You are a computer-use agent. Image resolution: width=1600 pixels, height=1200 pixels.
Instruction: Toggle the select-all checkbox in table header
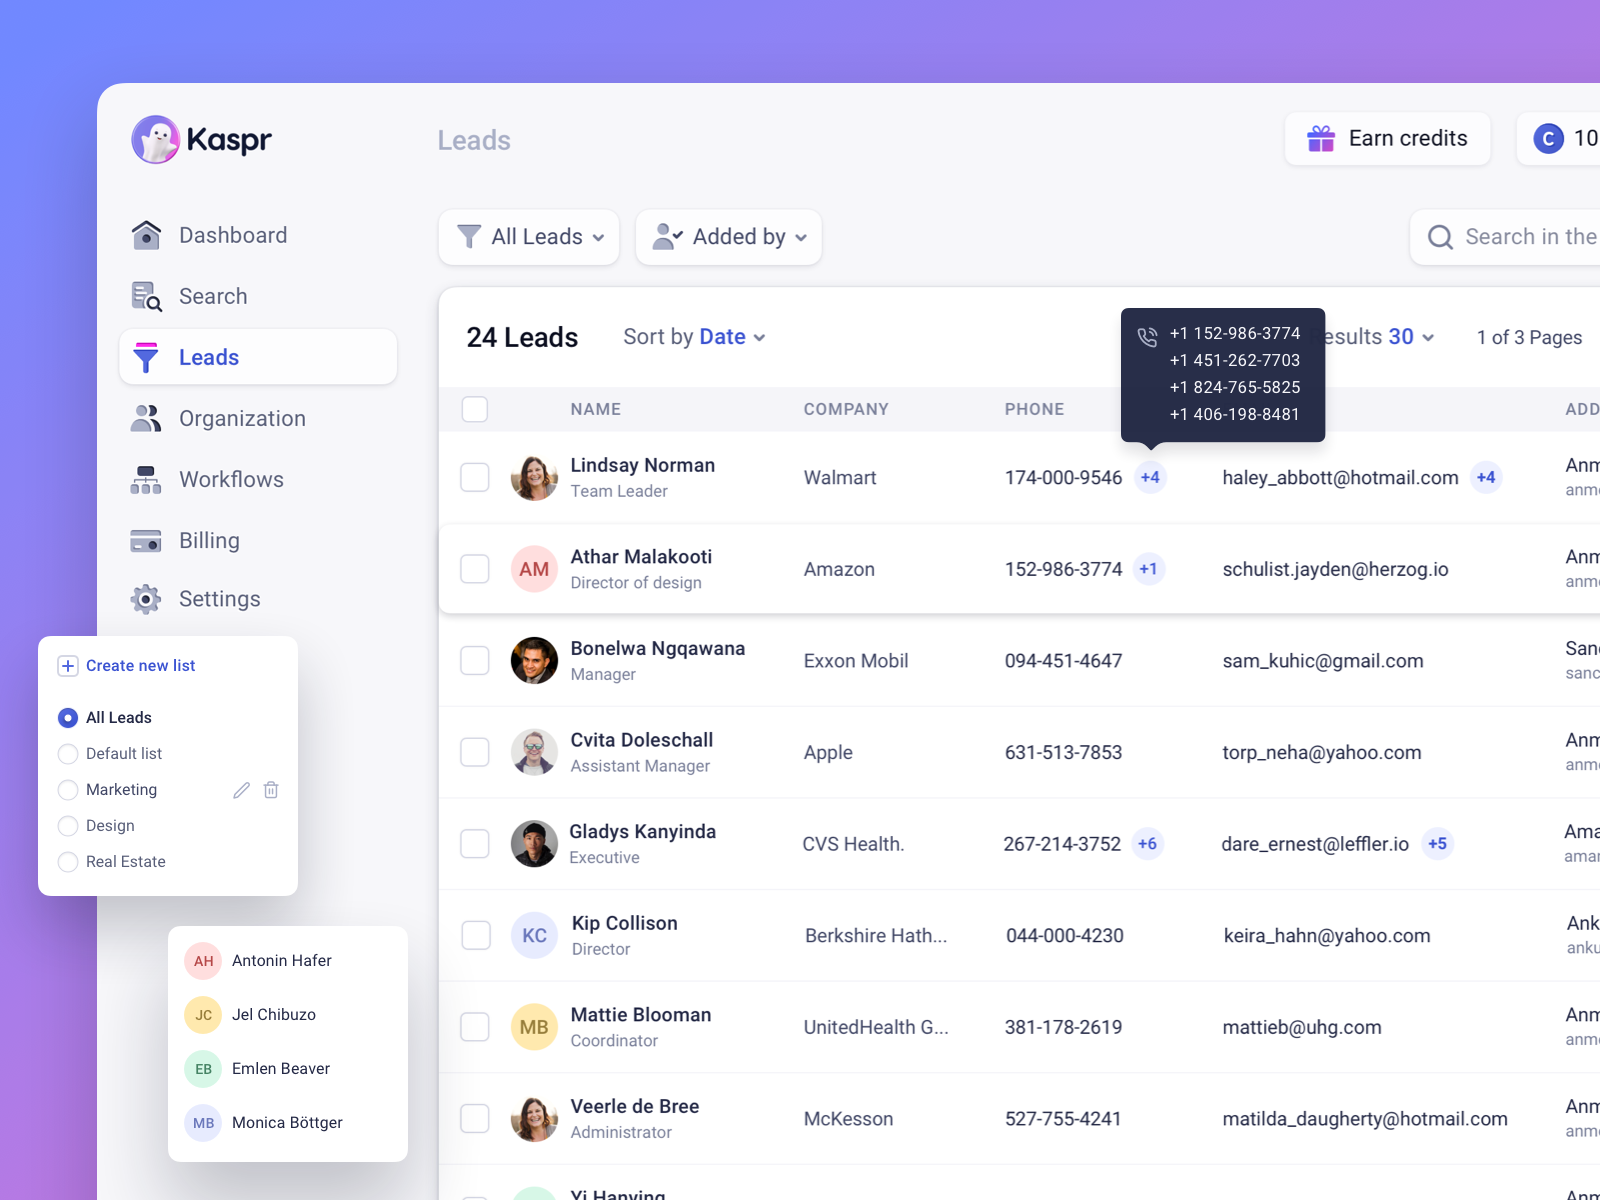pos(475,409)
